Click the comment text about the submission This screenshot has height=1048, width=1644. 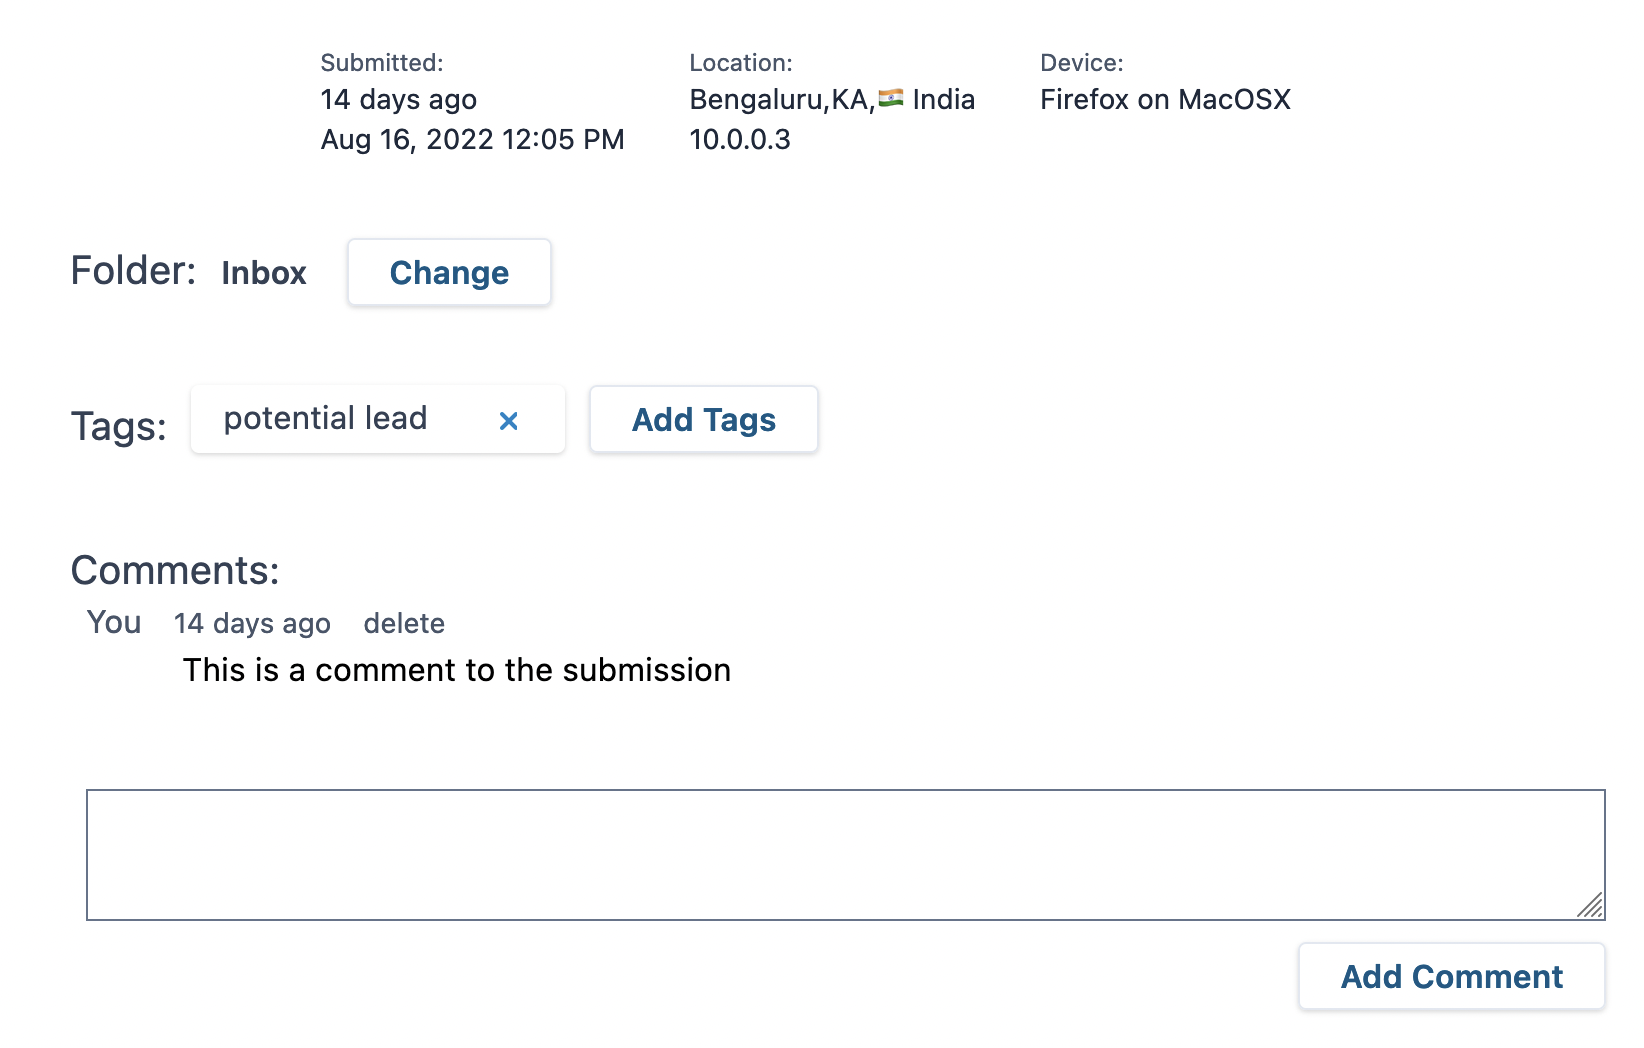pyautogui.click(x=456, y=670)
